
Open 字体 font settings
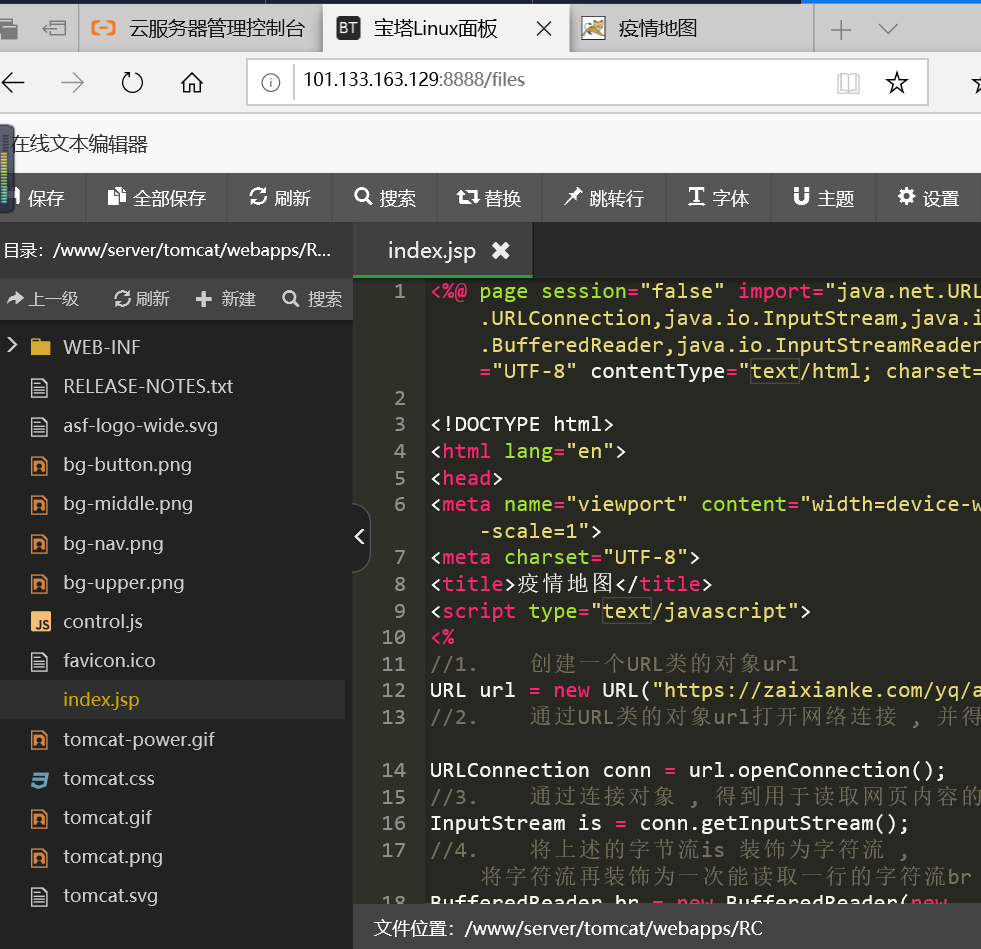click(x=718, y=198)
